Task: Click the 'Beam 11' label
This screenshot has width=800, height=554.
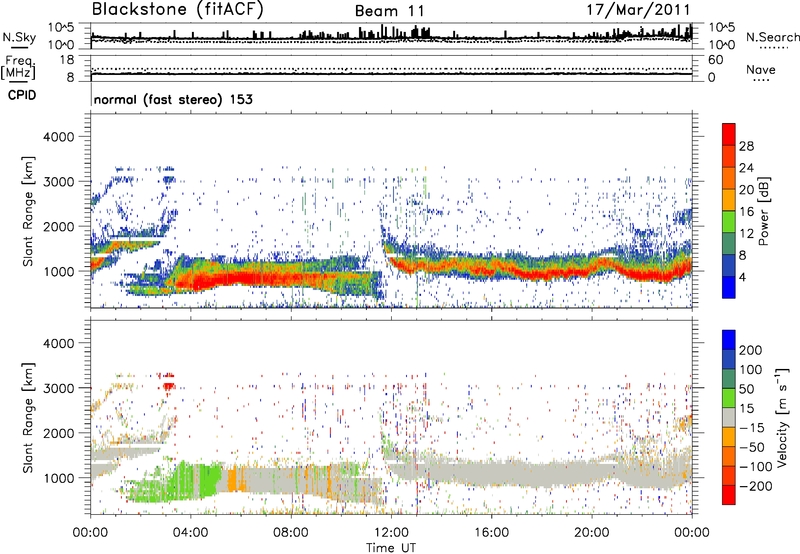Action: coord(389,11)
